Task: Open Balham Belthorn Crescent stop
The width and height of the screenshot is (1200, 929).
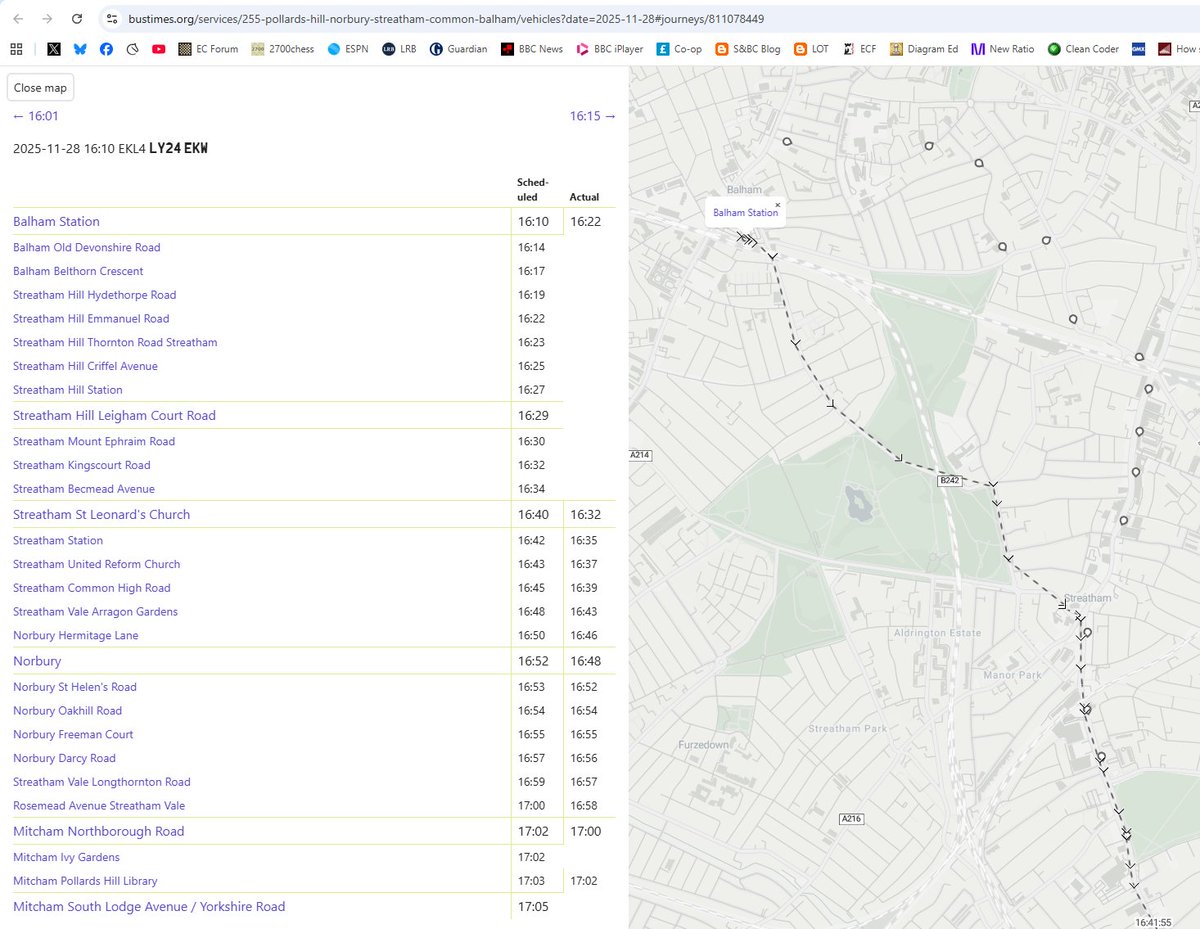Action: (78, 271)
